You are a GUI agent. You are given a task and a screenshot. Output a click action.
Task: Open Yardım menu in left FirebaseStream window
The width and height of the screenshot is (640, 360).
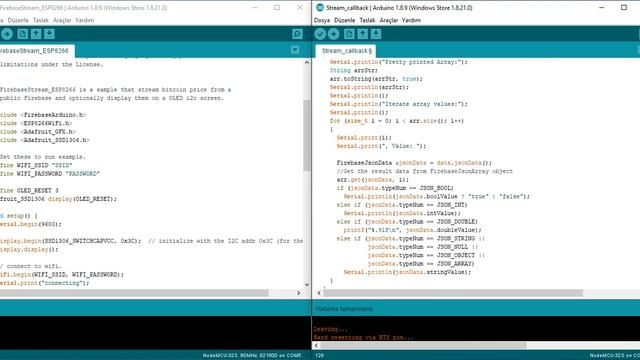tap(84, 20)
